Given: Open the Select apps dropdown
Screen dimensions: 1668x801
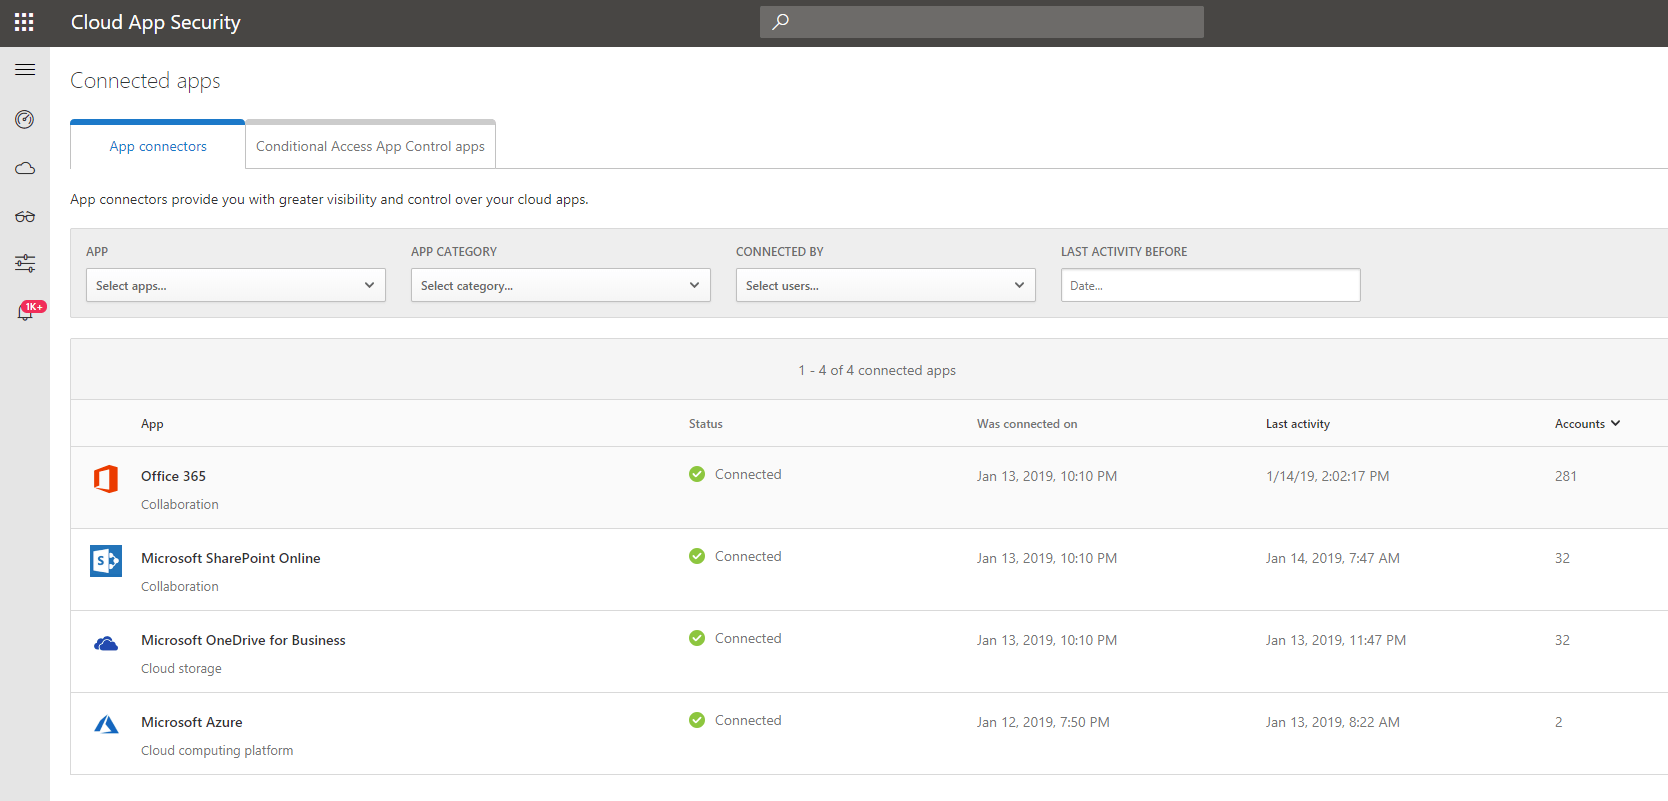Looking at the screenshot, I should pos(236,285).
